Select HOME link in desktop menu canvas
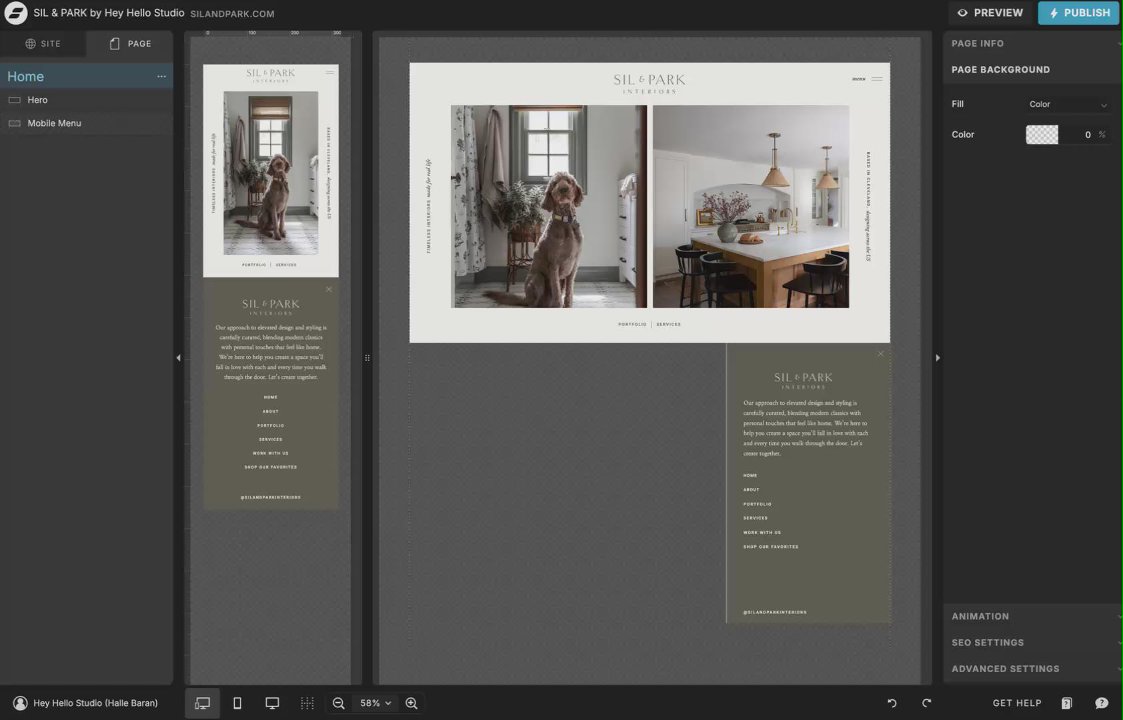1123x720 pixels. [x=750, y=476]
